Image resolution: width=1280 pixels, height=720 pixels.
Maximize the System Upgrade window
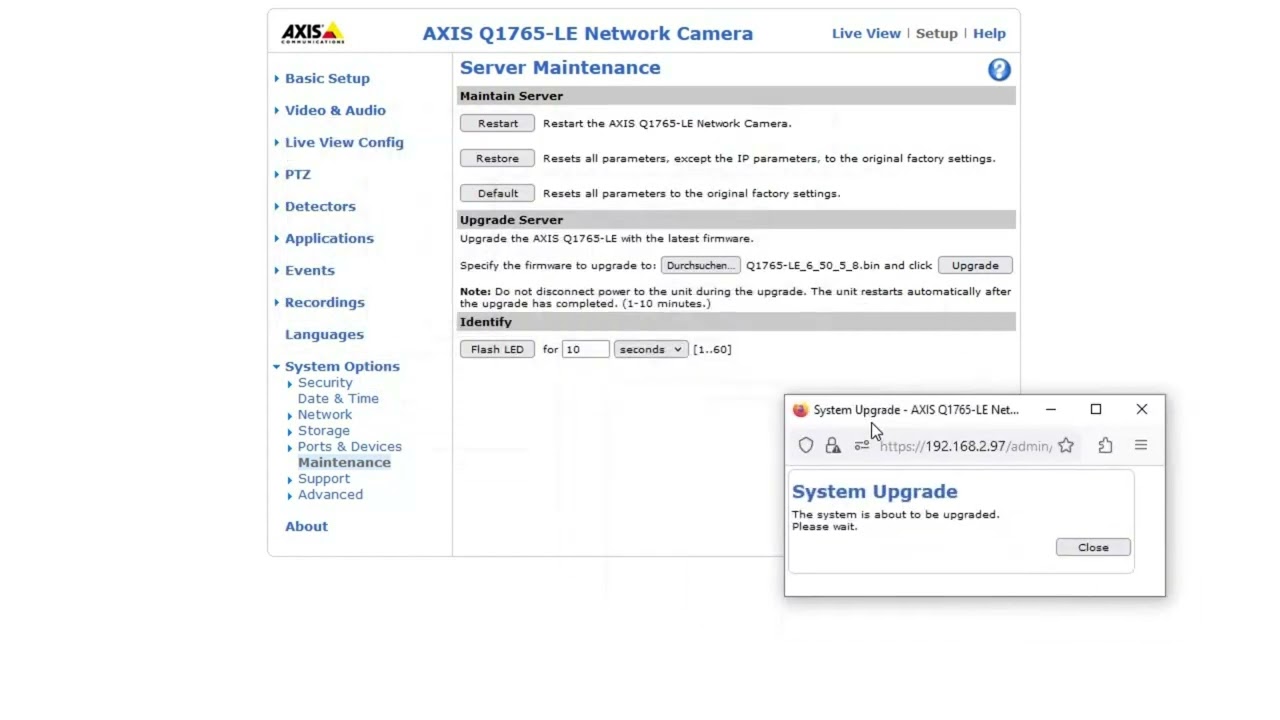[x=1096, y=409]
